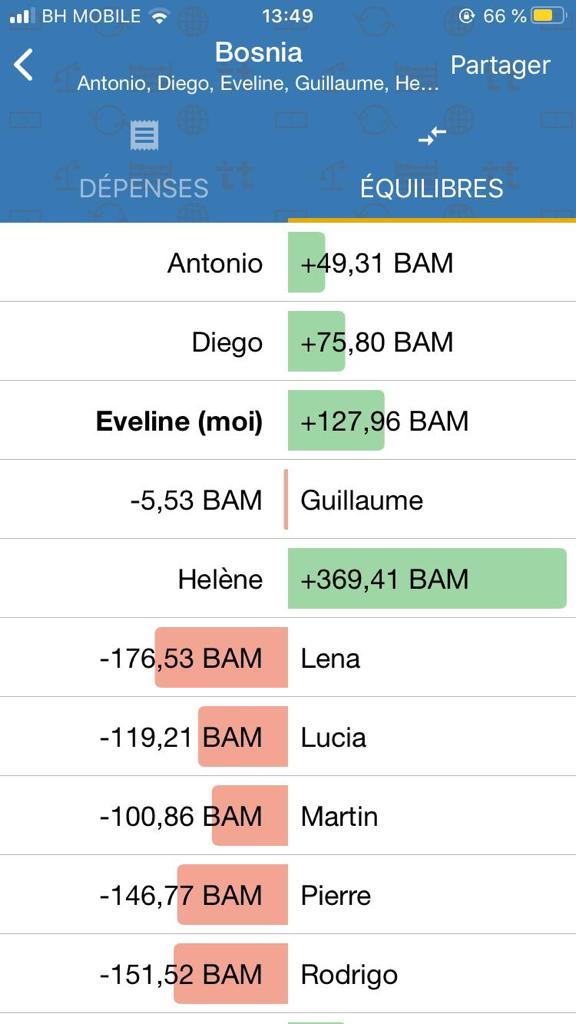
Task: Tap the orientation lock icon in status bar
Action: click(466, 16)
